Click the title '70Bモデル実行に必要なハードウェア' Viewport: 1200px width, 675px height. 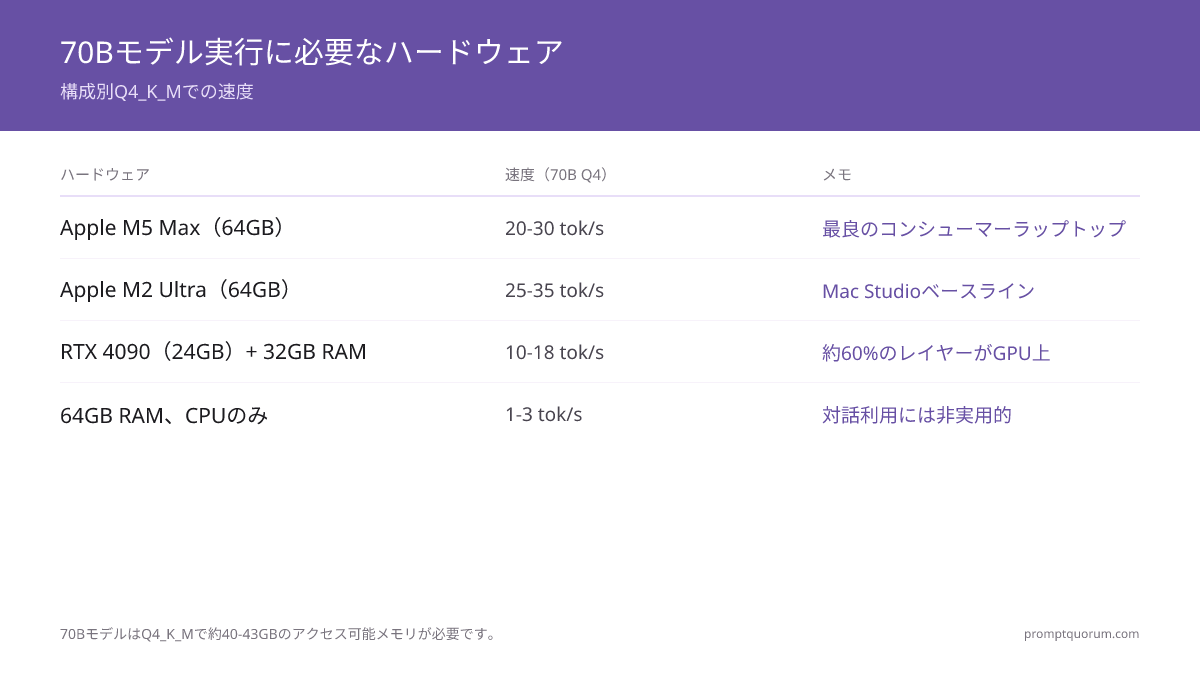(x=312, y=52)
